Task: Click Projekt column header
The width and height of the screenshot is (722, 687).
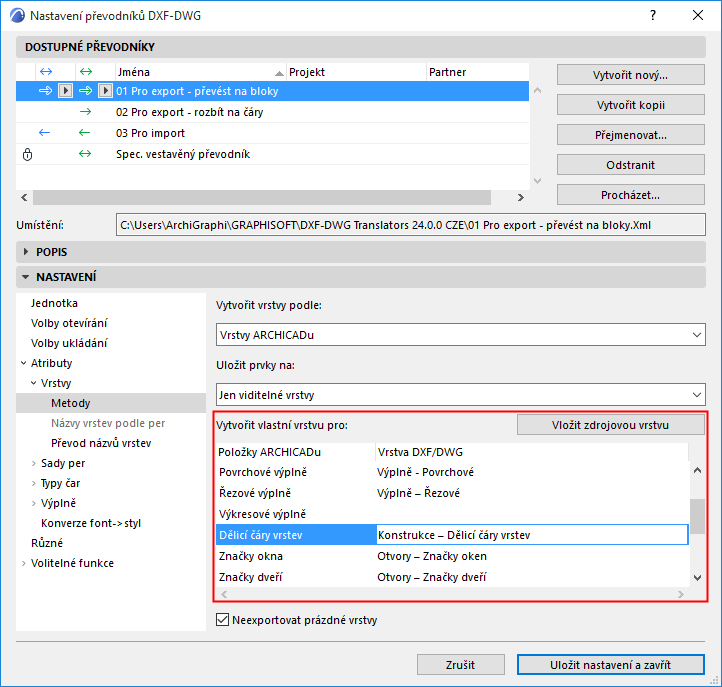Action: tap(356, 72)
